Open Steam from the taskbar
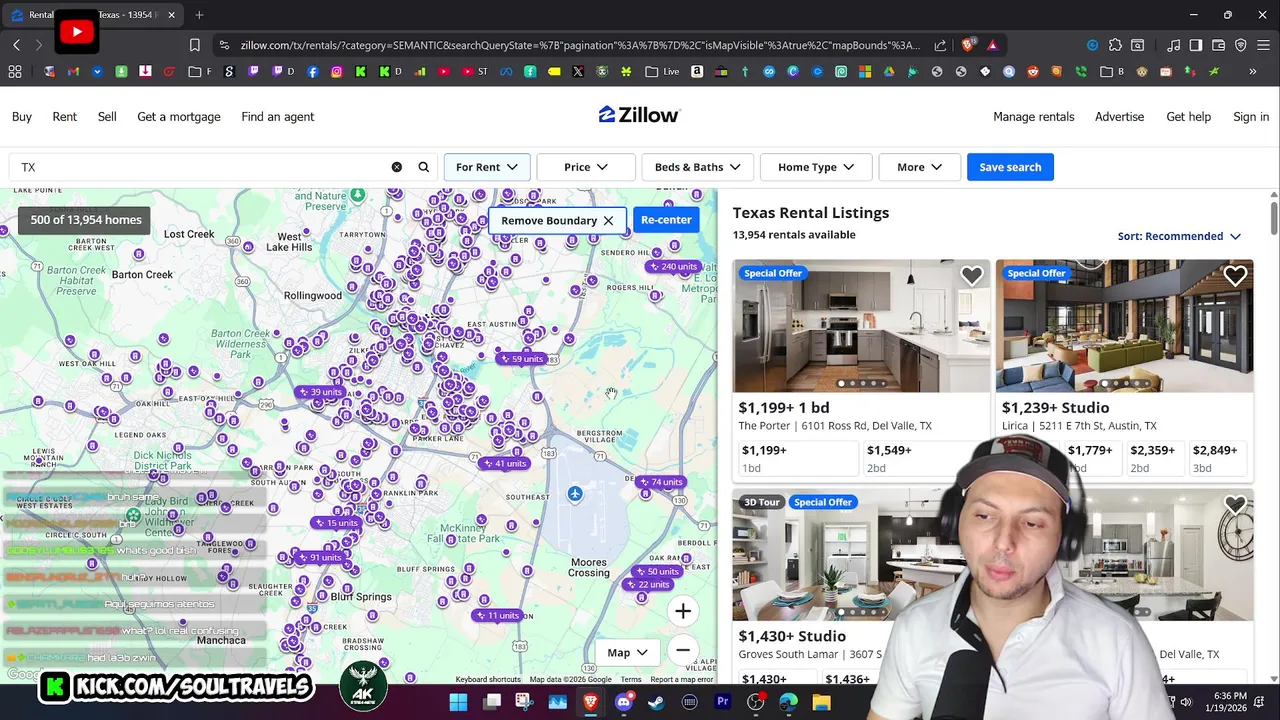1280x720 pixels. pos(656,702)
